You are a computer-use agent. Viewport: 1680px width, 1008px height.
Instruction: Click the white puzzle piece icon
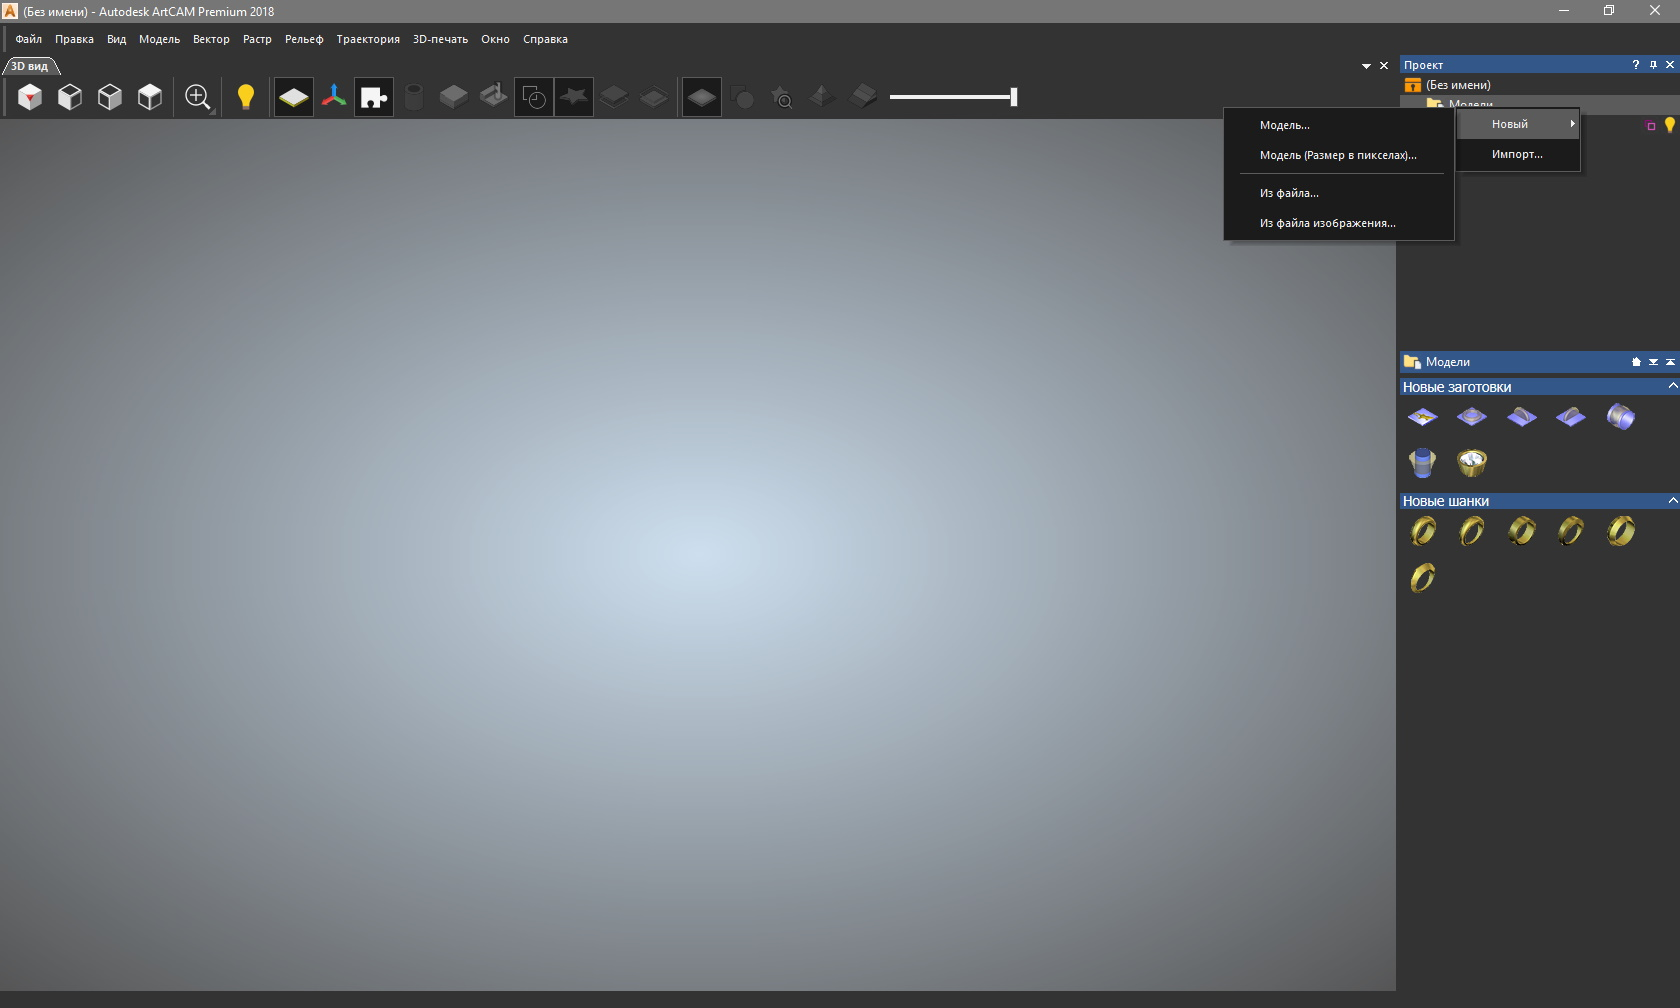374,97
